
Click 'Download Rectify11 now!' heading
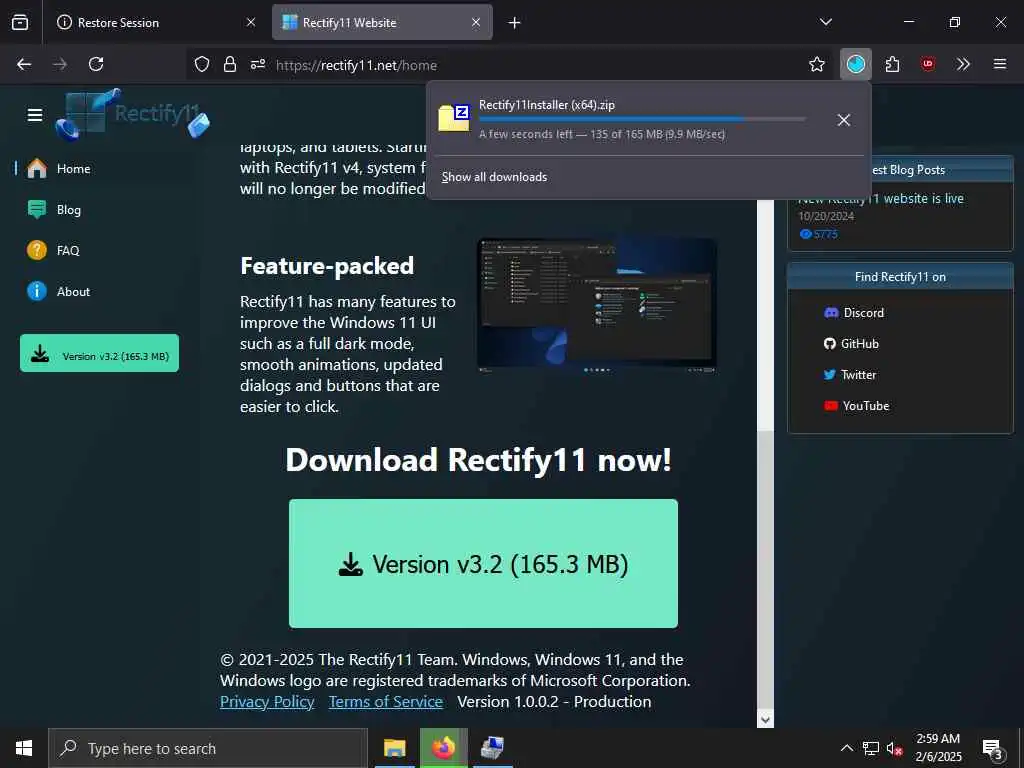[x=478, y=460]
